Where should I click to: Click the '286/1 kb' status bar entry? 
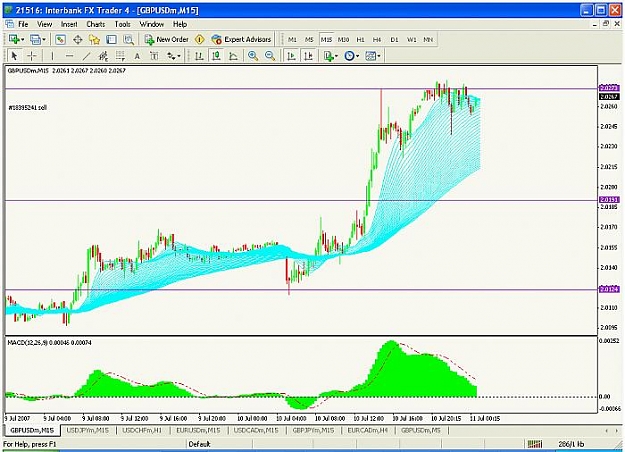coord(571,444)
